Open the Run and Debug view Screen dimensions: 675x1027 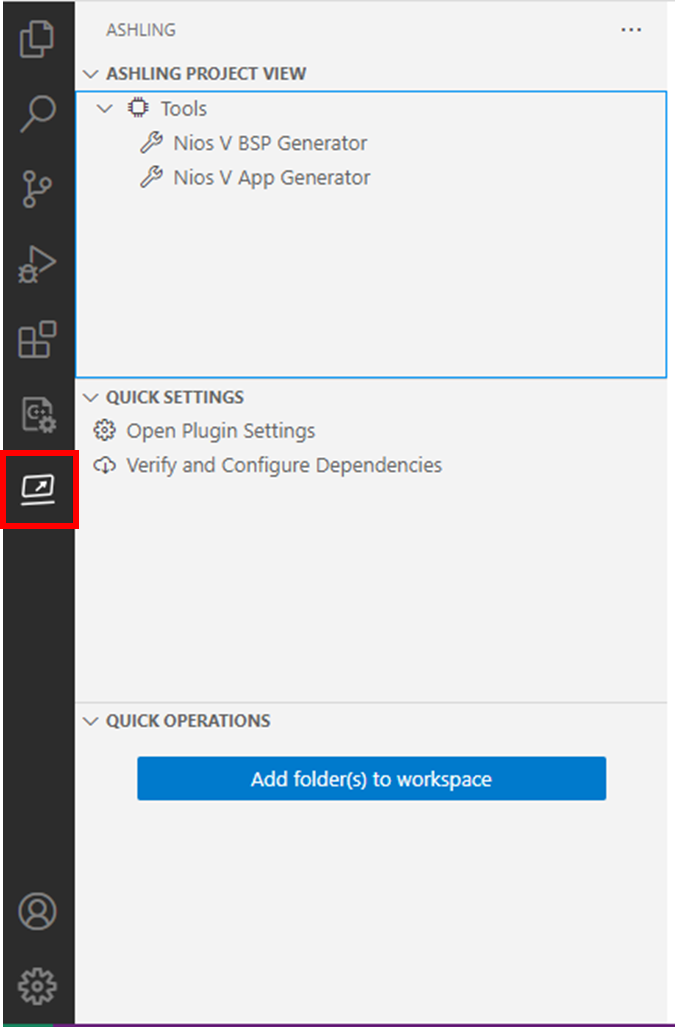38,263
